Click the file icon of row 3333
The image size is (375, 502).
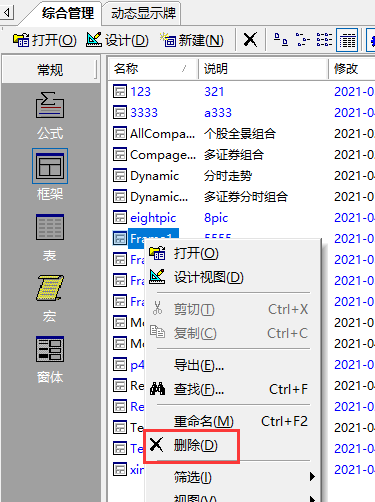[x=119, y=113]
